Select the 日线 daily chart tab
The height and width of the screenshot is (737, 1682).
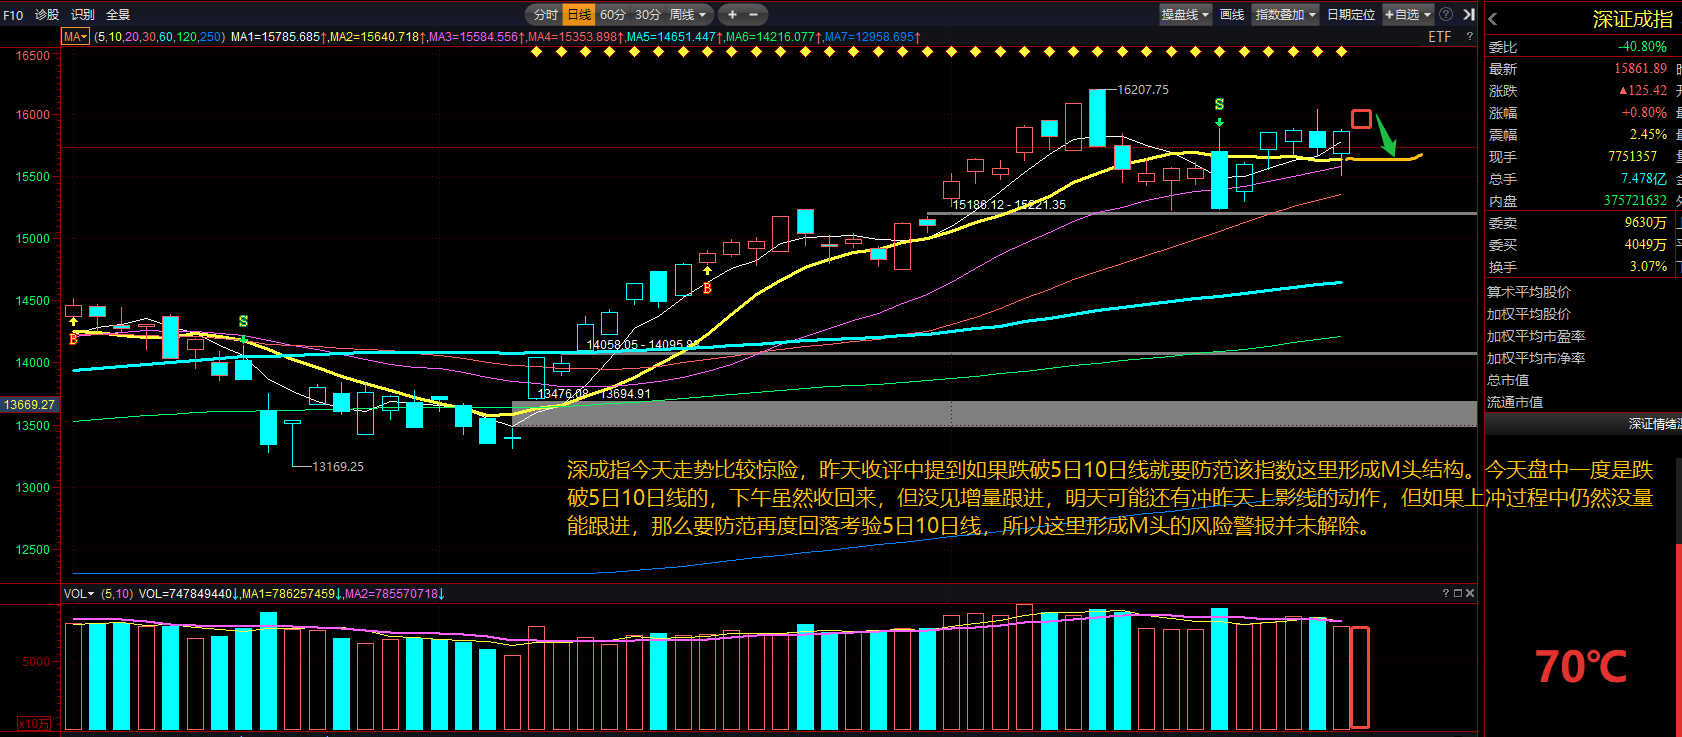click(580, 14)
